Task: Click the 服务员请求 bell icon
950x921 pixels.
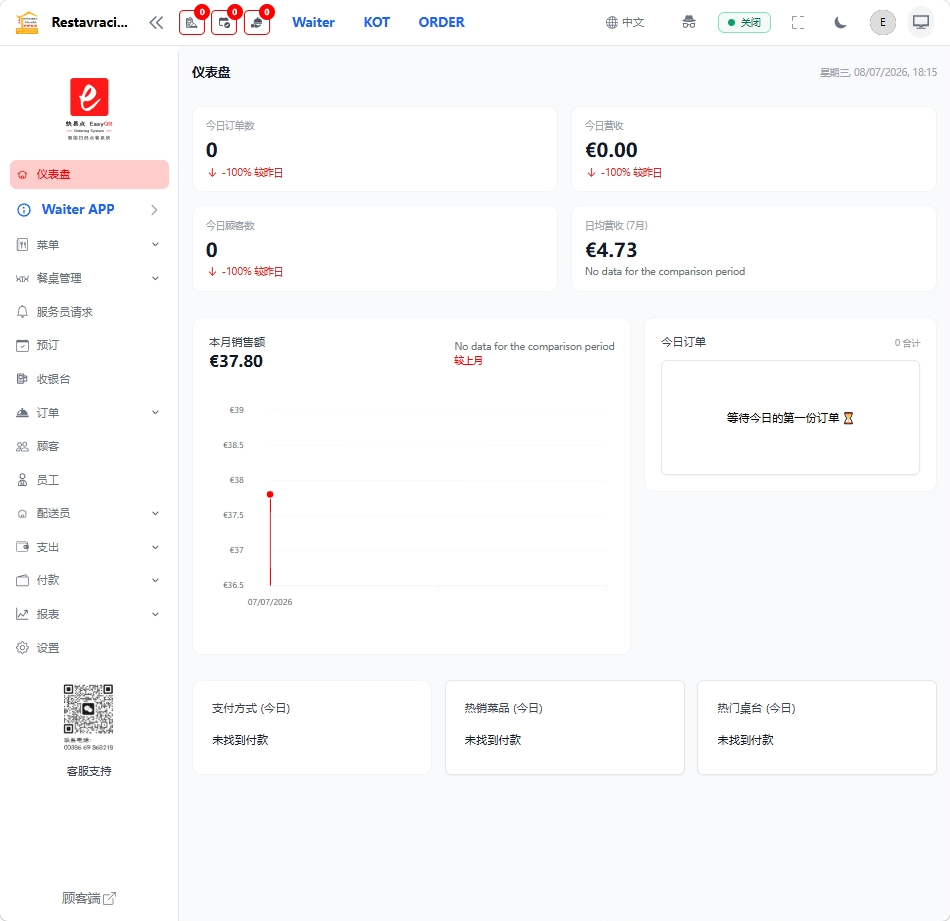Action: click(22, 312)
